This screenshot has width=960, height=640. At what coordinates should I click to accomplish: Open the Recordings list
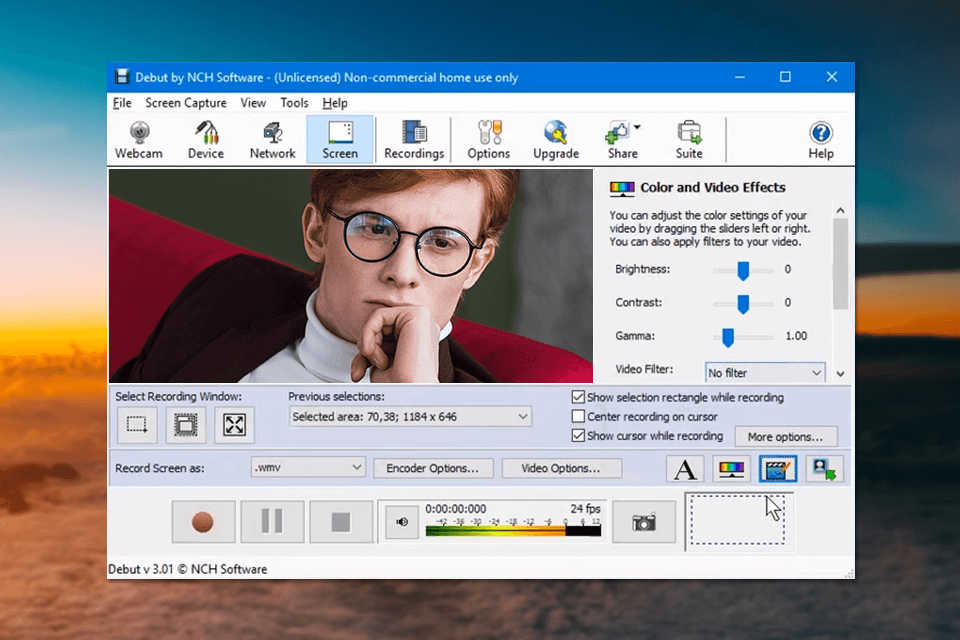click(x=414, y=138)
